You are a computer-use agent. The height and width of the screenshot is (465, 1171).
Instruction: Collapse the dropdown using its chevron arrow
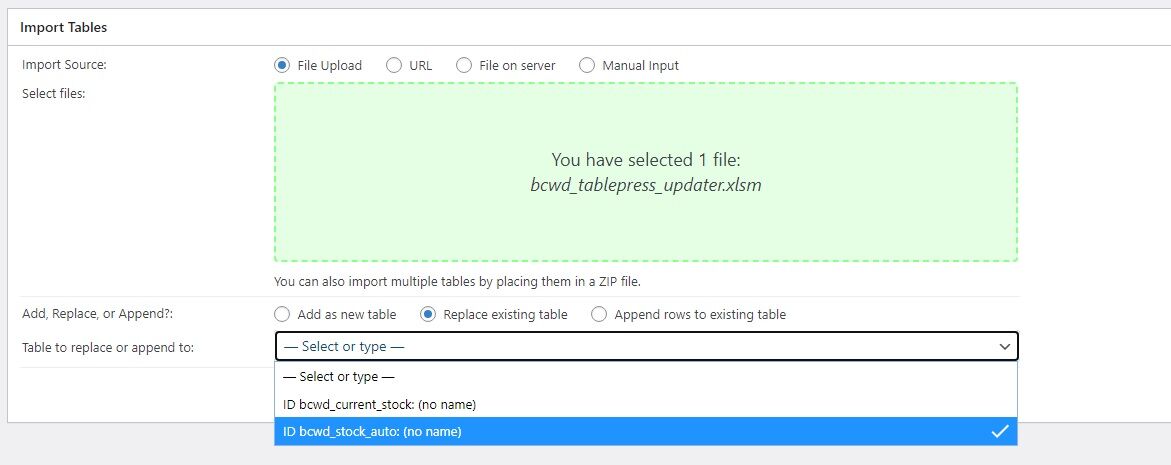click(1004, 346)
